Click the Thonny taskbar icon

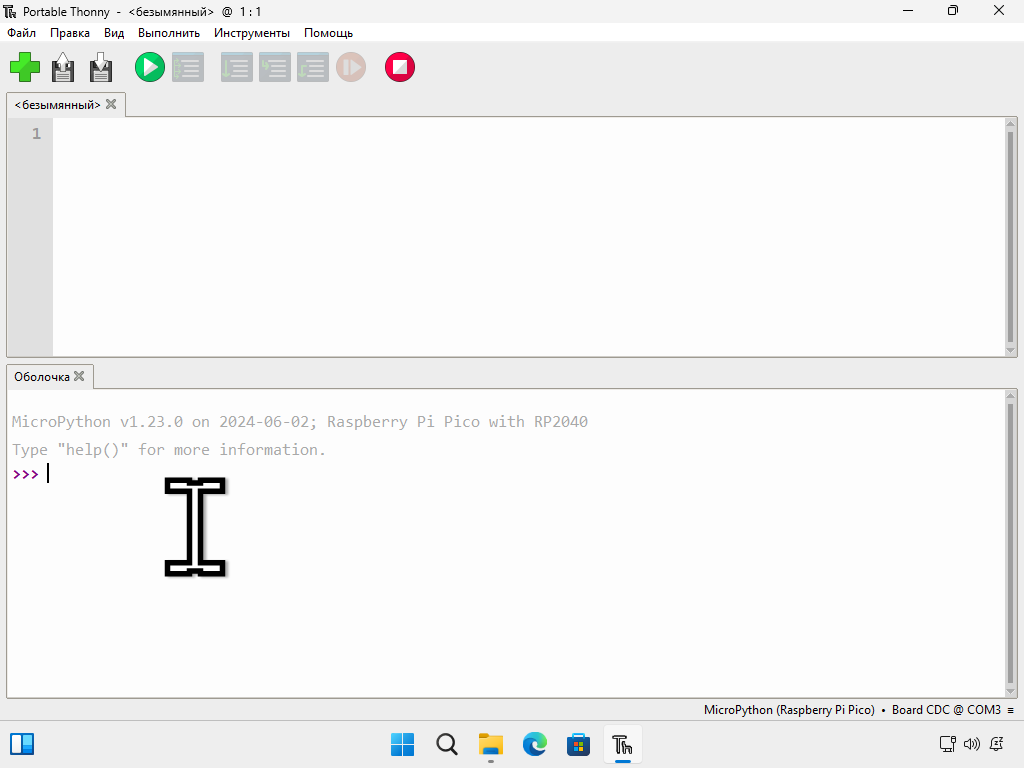click(622, 744)
